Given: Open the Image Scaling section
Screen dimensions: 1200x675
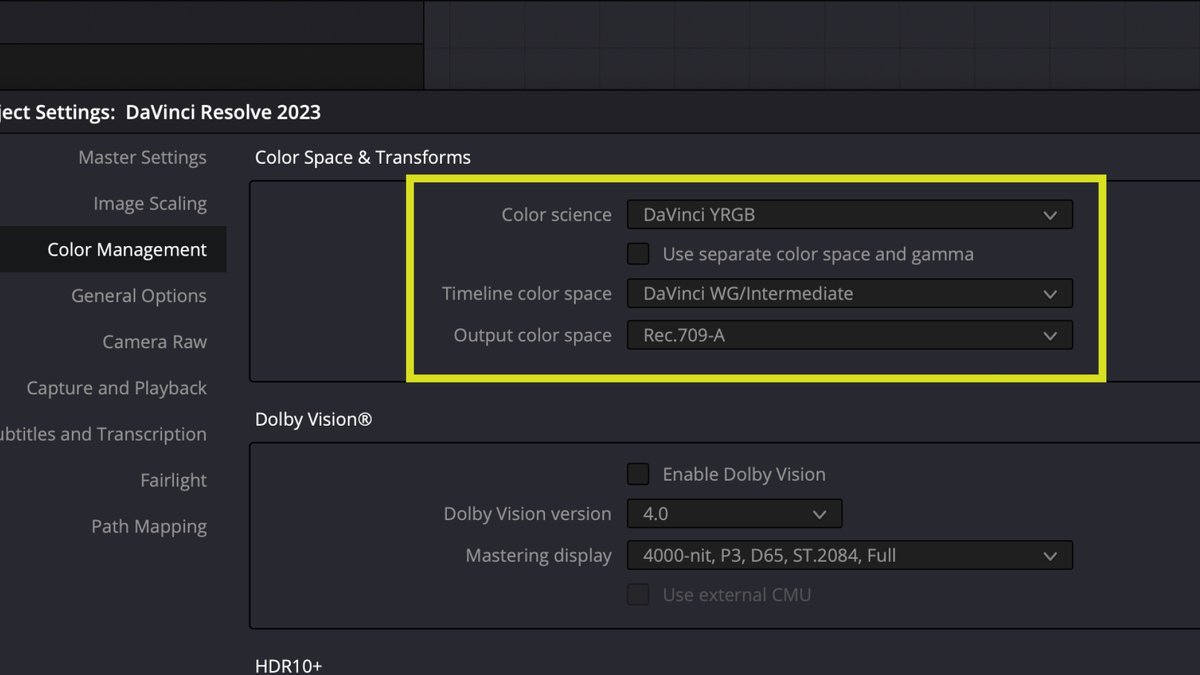Looking at the screenshot, I should point(150,203).
